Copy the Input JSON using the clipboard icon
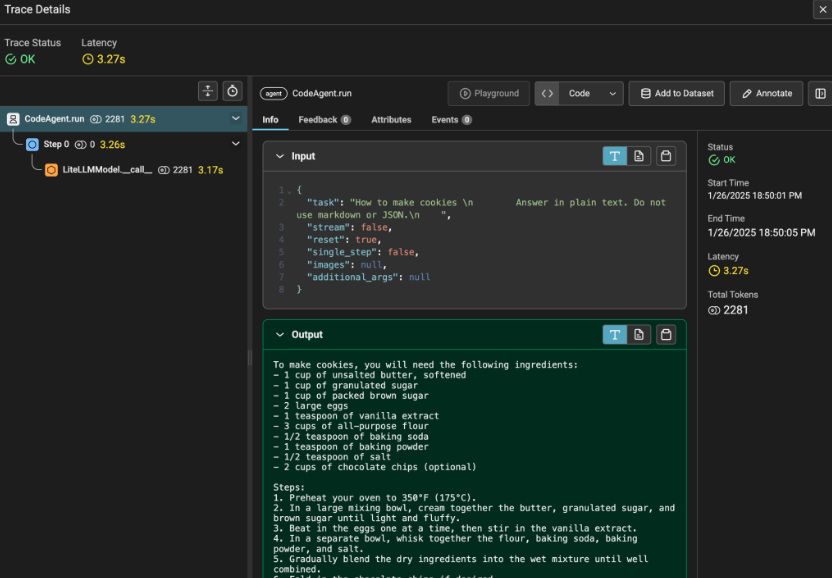 click(665, 156)
